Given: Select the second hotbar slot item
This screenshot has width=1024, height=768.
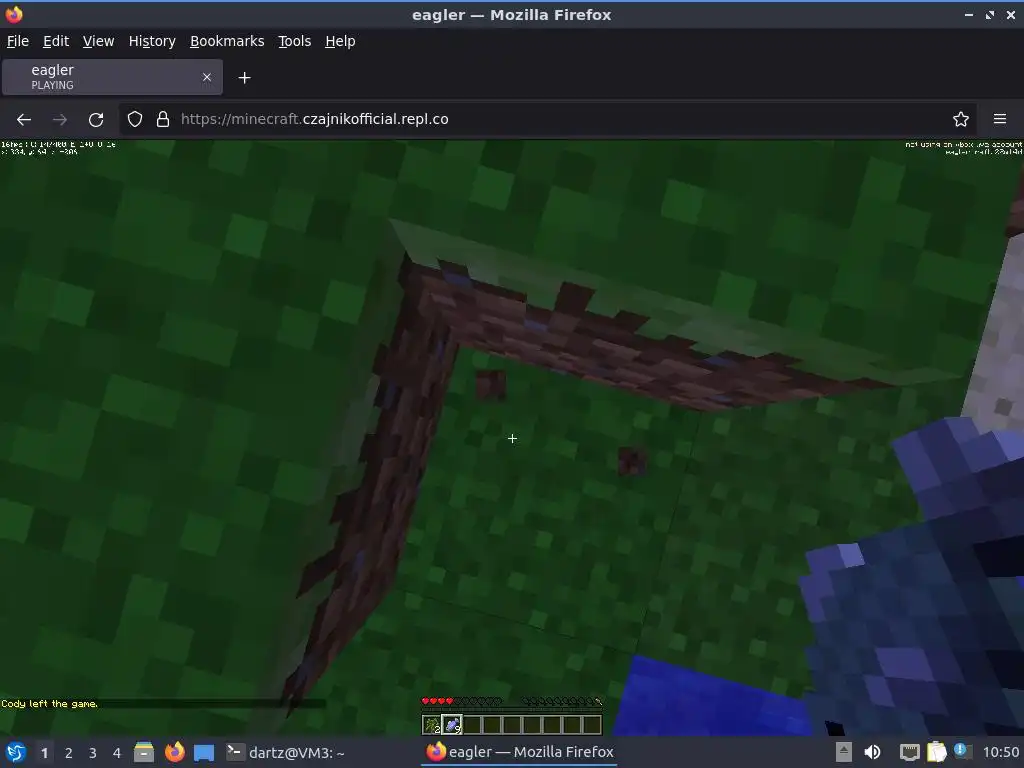Looking at the screenshot, I should 451,724.
